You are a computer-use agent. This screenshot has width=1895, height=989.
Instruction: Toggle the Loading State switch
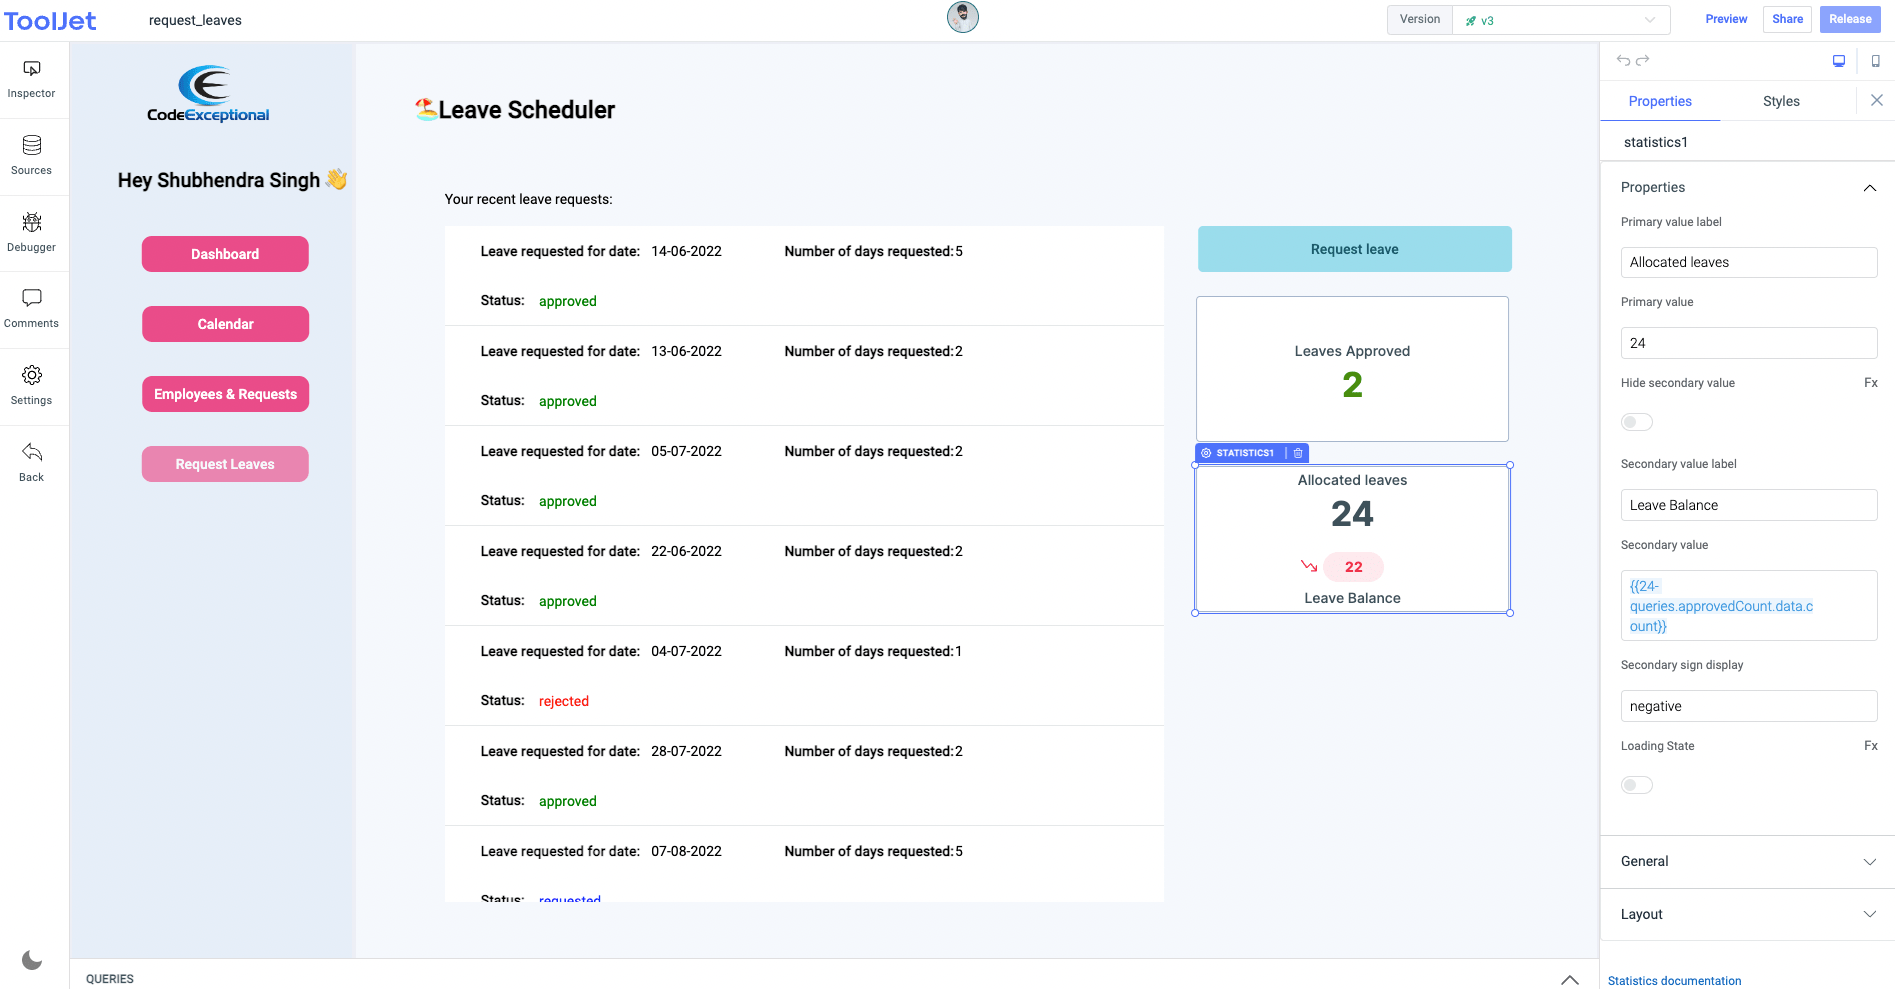coord(1636,785)
